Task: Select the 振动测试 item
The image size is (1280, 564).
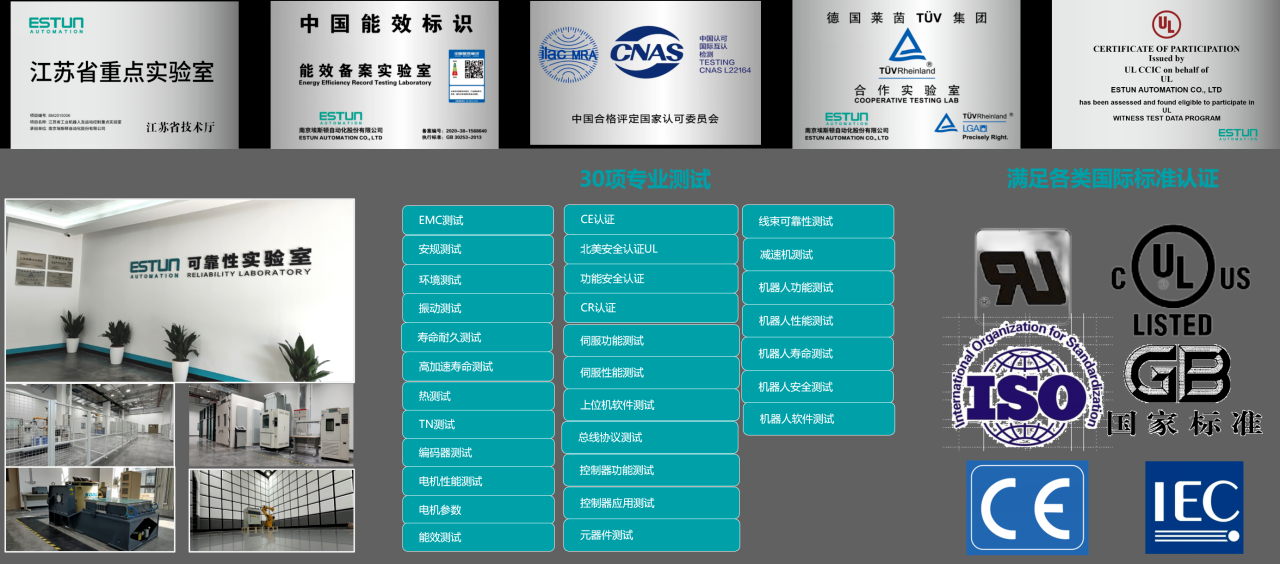Action: coord(477,308)
